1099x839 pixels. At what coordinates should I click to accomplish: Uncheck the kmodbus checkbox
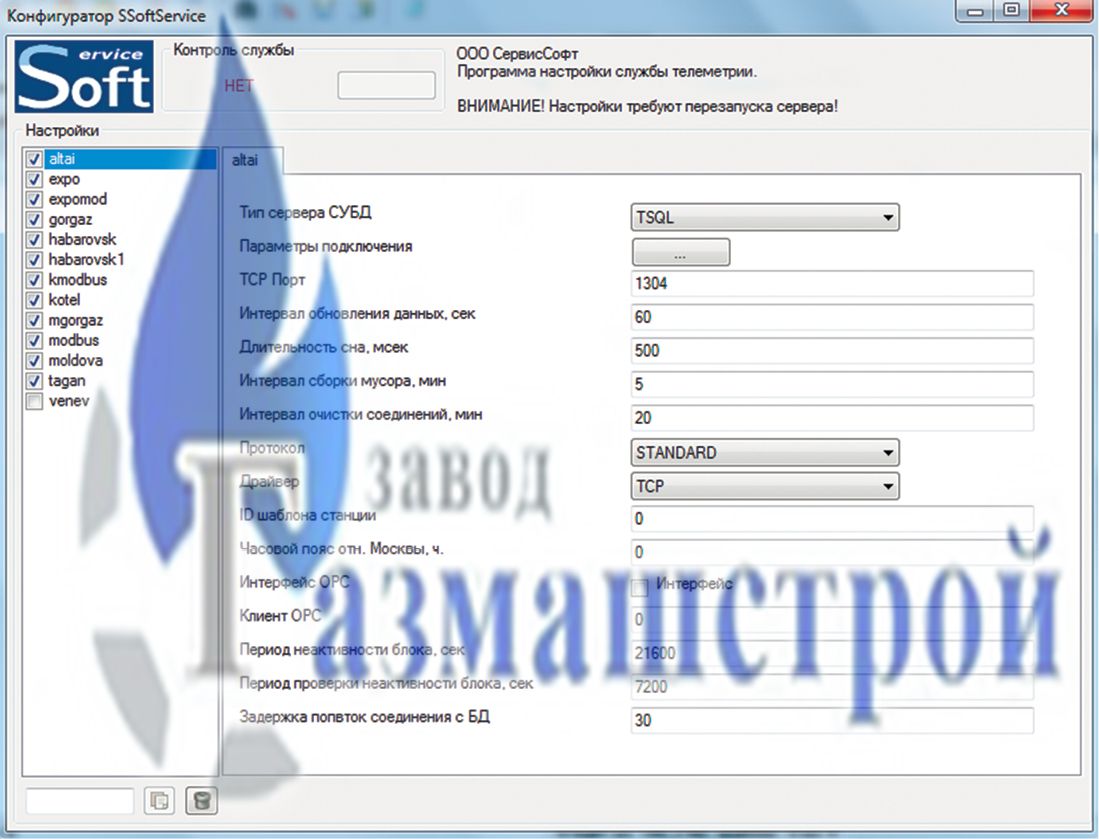click(x=34, y=280)
